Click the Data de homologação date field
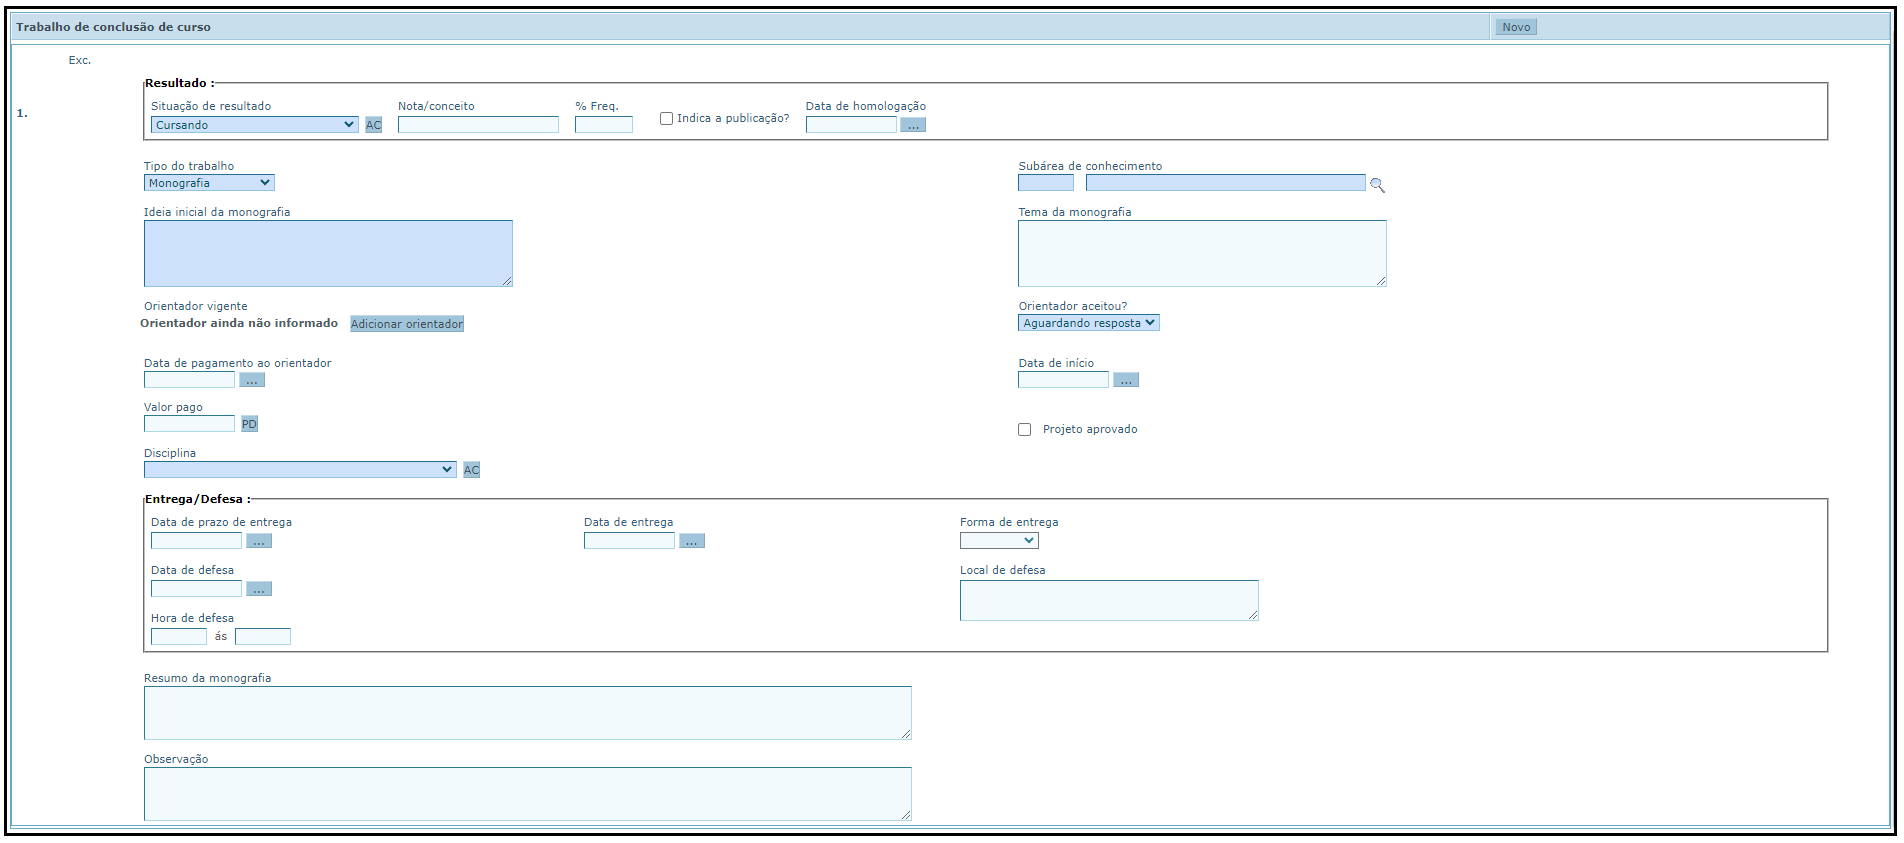This screenshot has height=843, width=1904. tap(851, 125)
